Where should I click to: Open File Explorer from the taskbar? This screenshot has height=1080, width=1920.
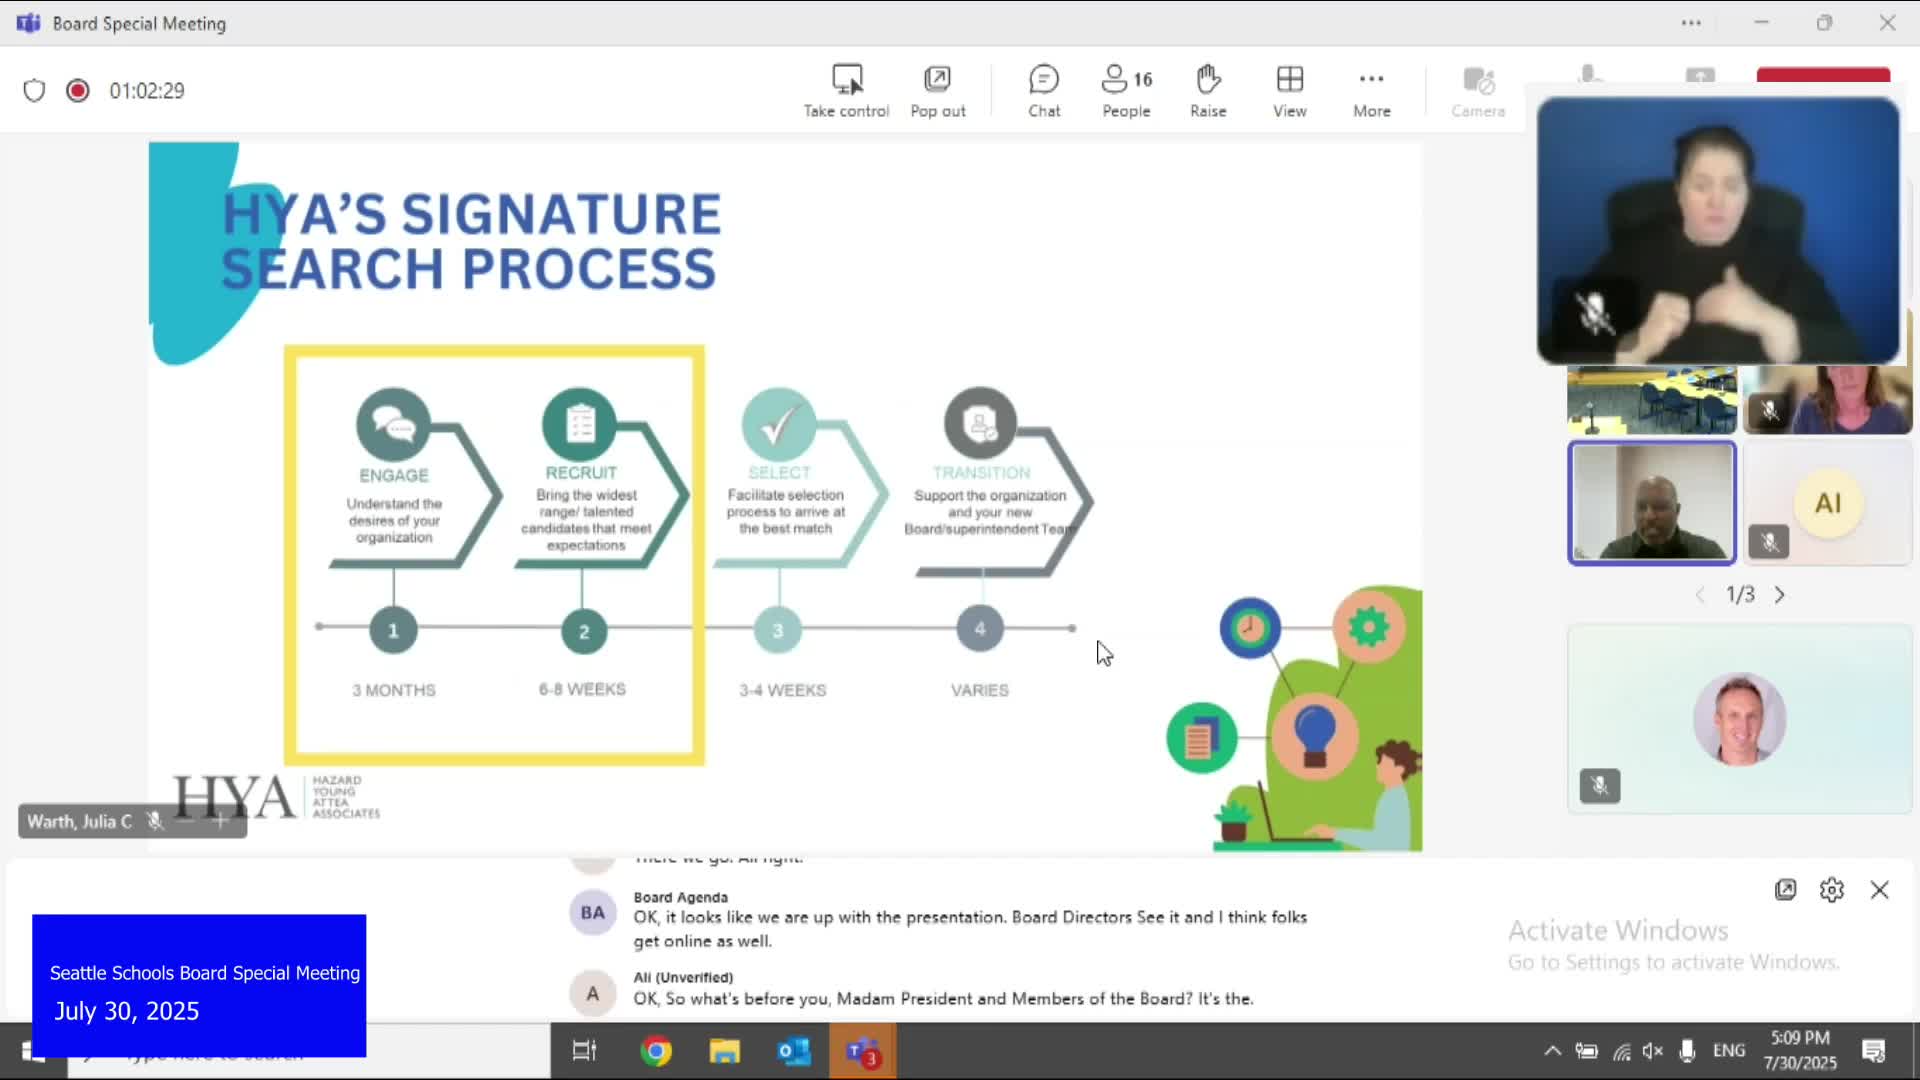click(724, 1051)
